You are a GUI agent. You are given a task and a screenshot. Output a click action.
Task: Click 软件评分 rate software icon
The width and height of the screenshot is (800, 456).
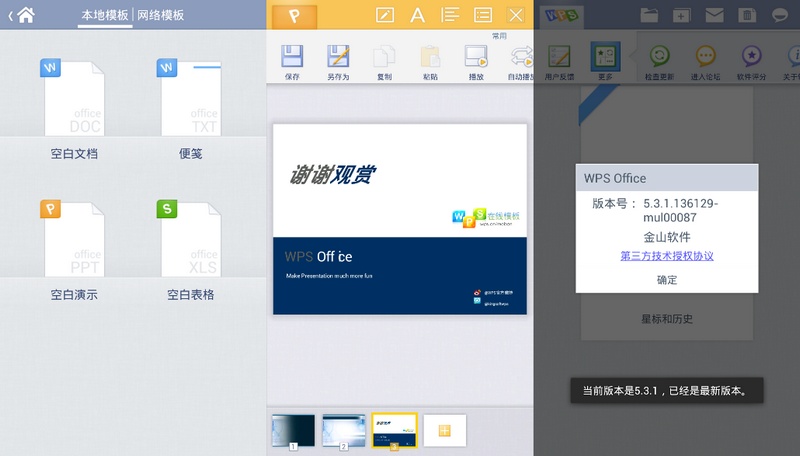click(x=751, y=62)
